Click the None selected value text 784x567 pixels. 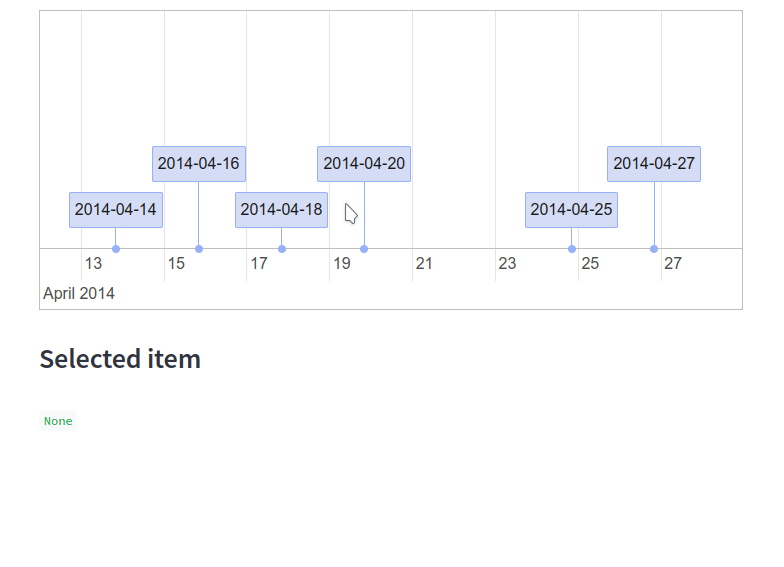pyautogui.click(x=58, y=421)
